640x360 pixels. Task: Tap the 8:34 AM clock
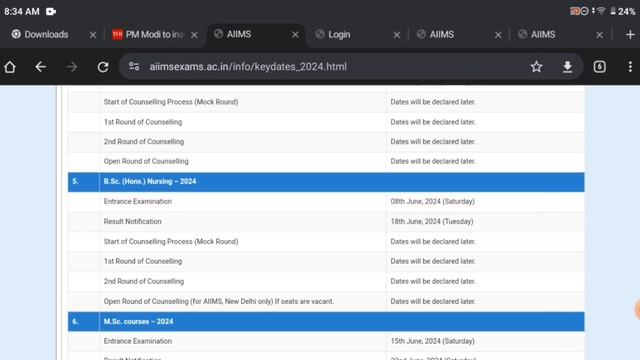(22, 11)
